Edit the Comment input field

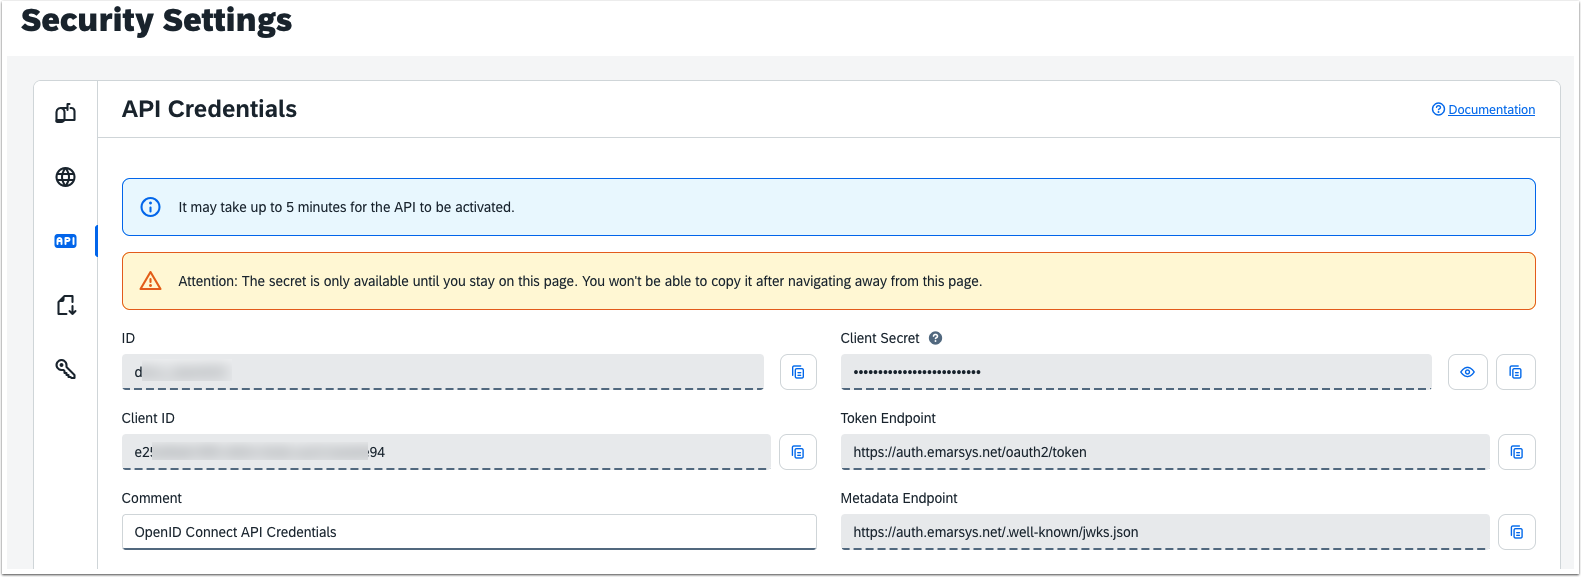click(x=469, y=532)
